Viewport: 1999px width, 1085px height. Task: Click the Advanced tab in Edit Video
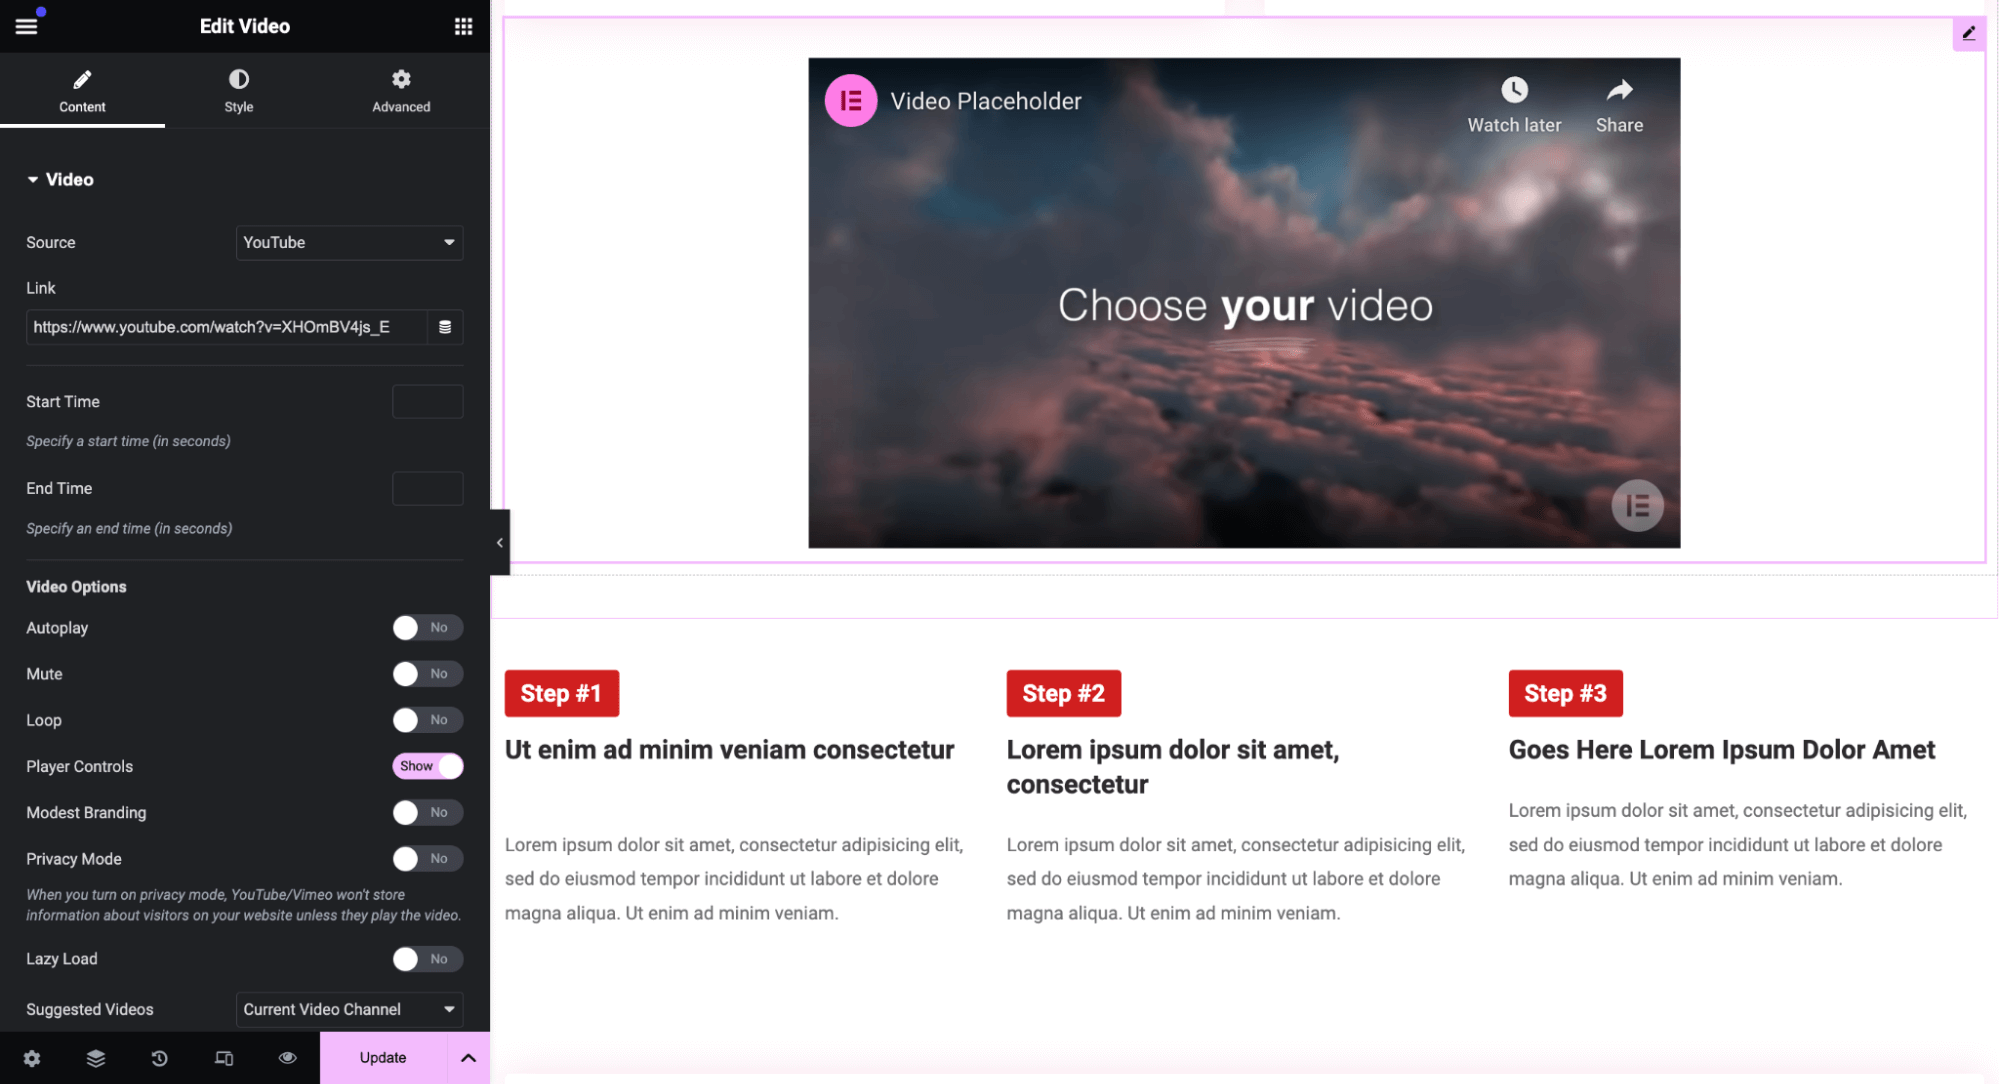(400, 91)
